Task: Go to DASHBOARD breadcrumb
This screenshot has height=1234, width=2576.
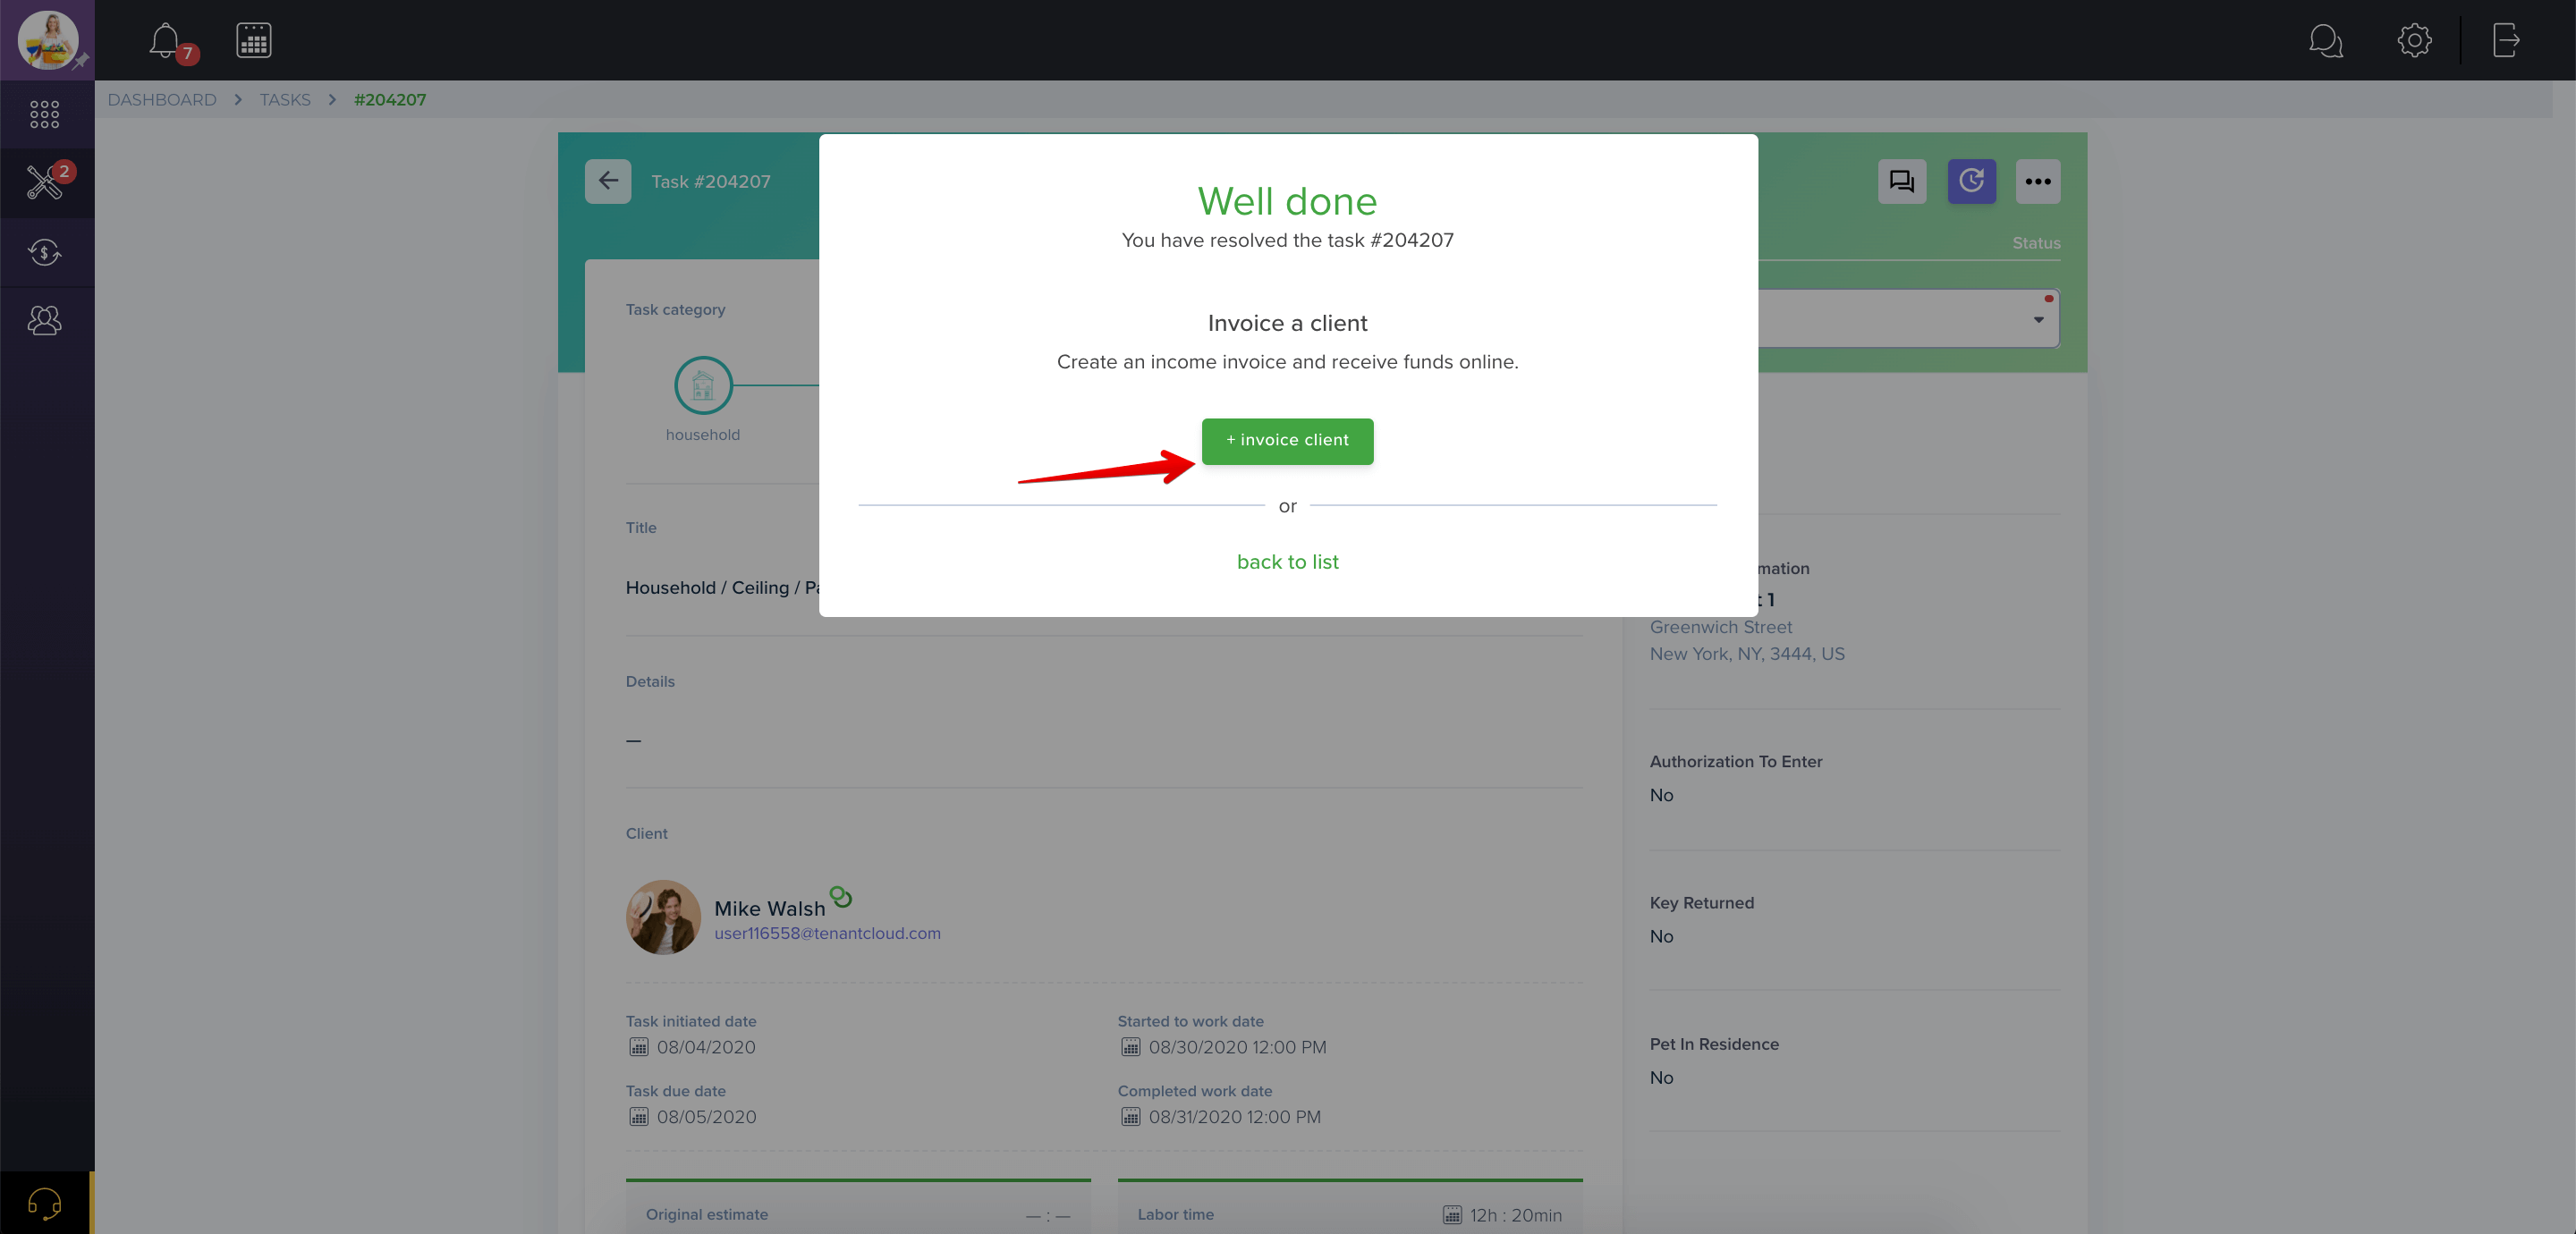Action: point(162,100)
